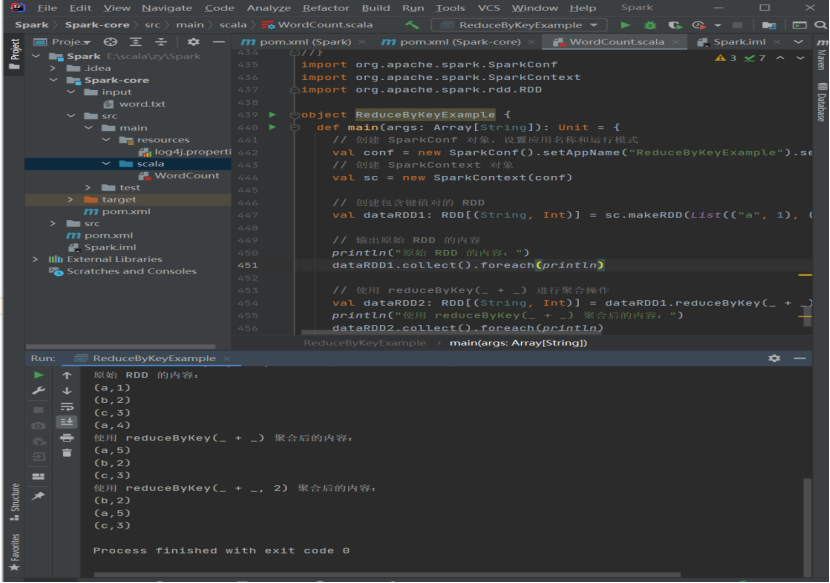Go to previous highlighted problem arrow

coord(780,58)
